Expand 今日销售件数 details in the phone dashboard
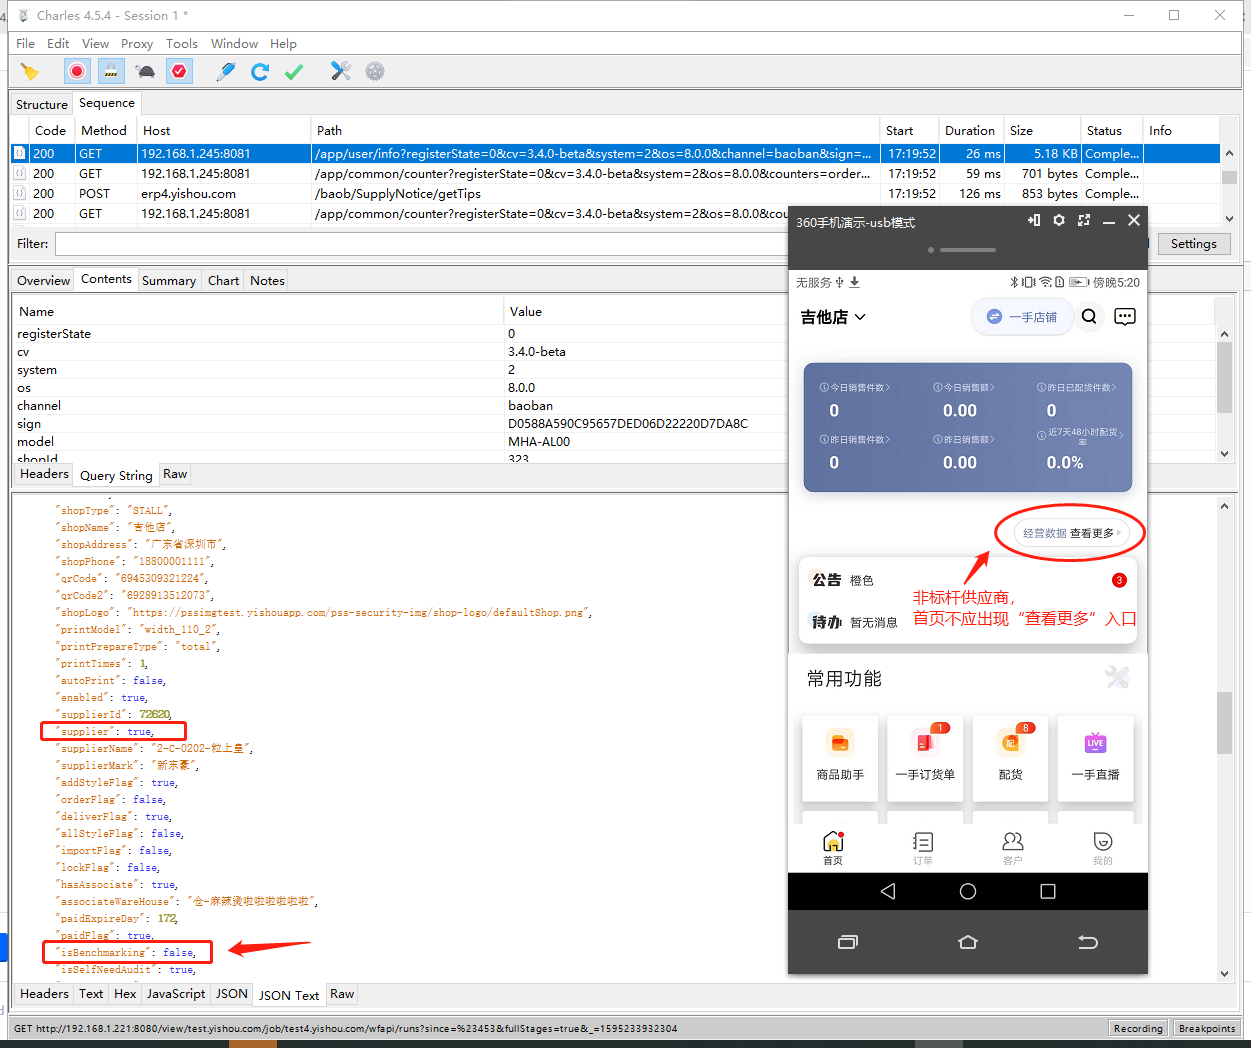This screenshot has height=1048, width=1251. click(x=855, y=388)
